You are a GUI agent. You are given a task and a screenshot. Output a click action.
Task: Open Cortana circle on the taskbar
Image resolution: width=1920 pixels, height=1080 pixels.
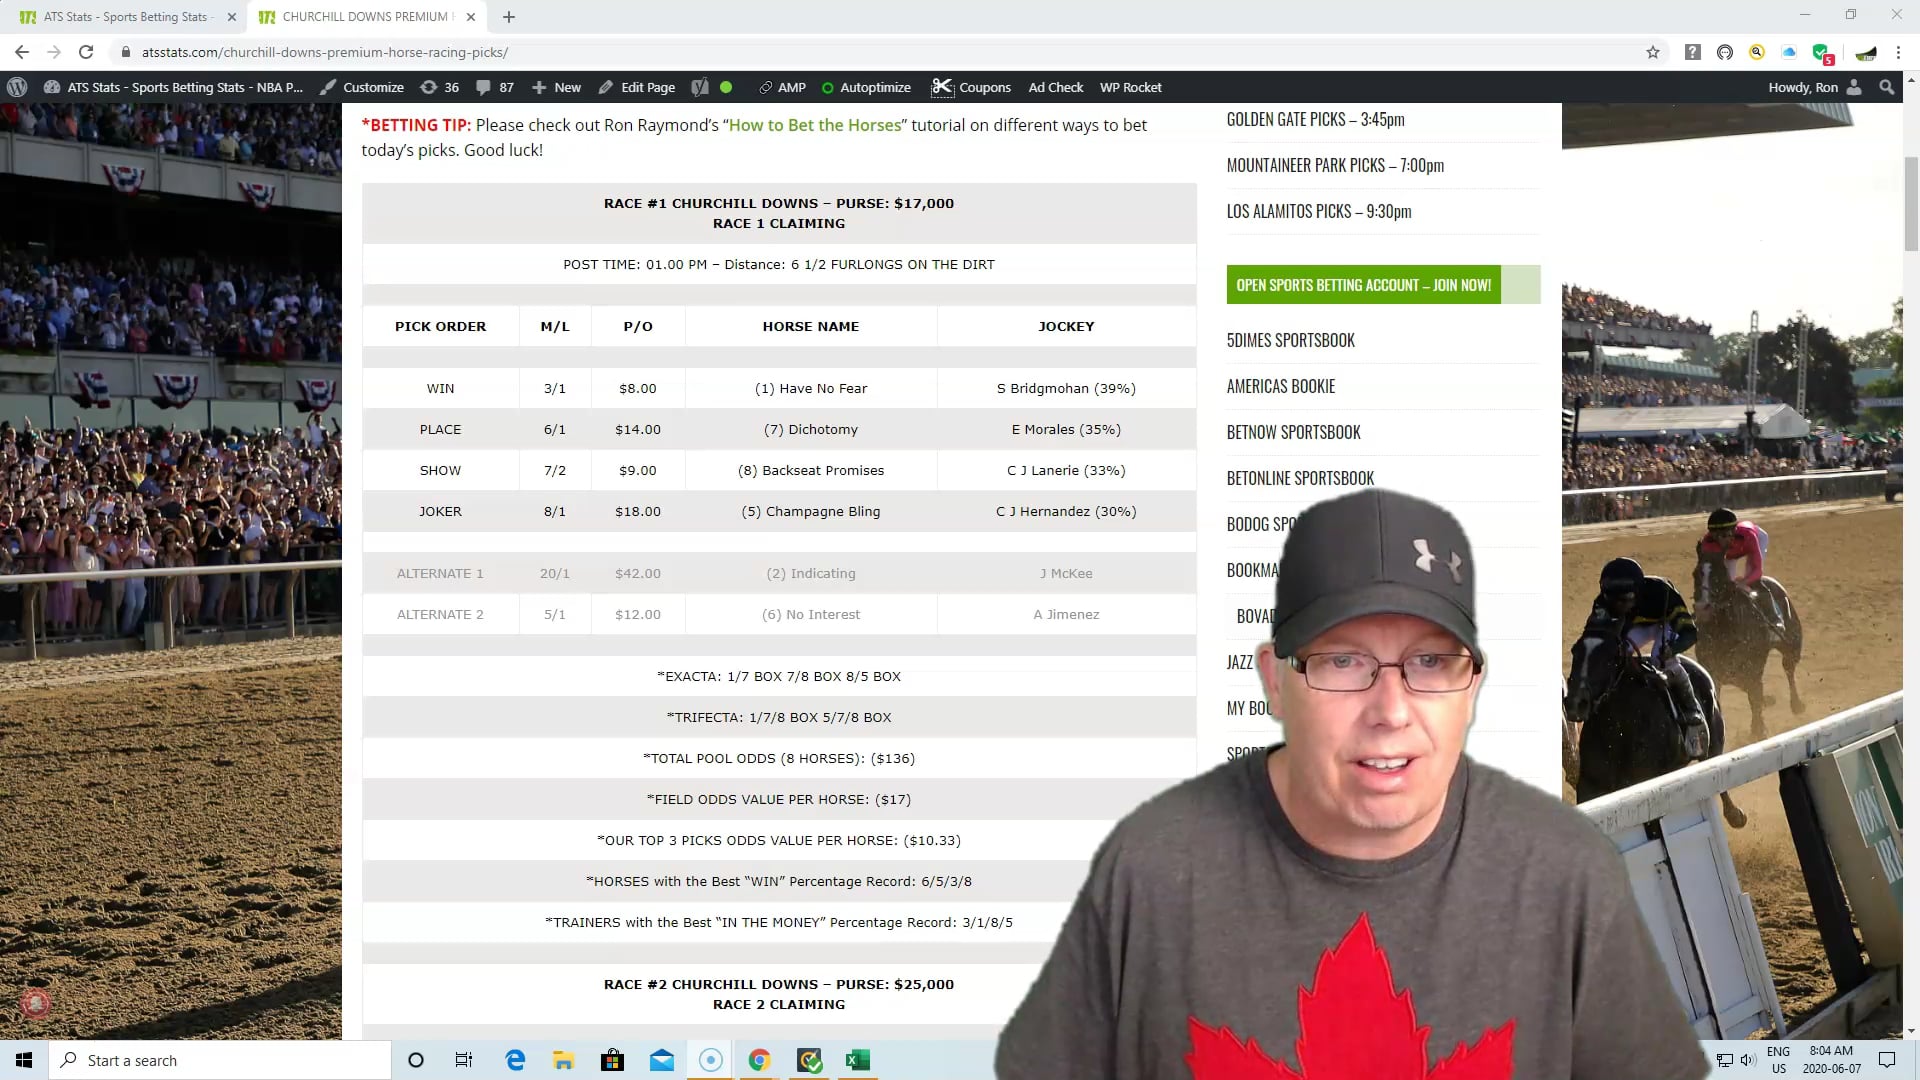click(416, 1060)
